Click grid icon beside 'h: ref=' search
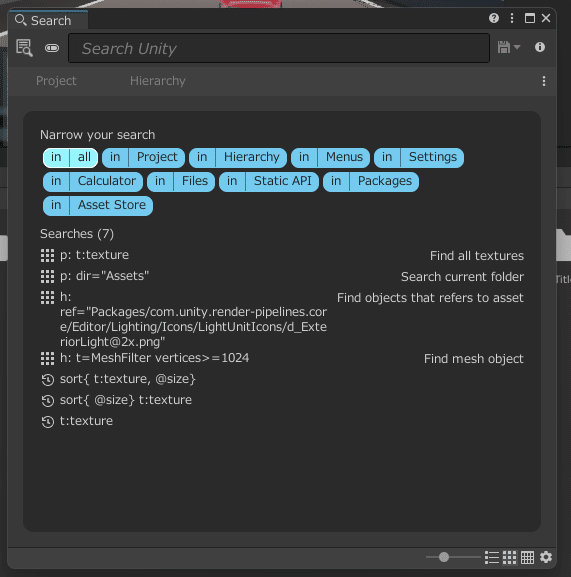 point(47,297)
